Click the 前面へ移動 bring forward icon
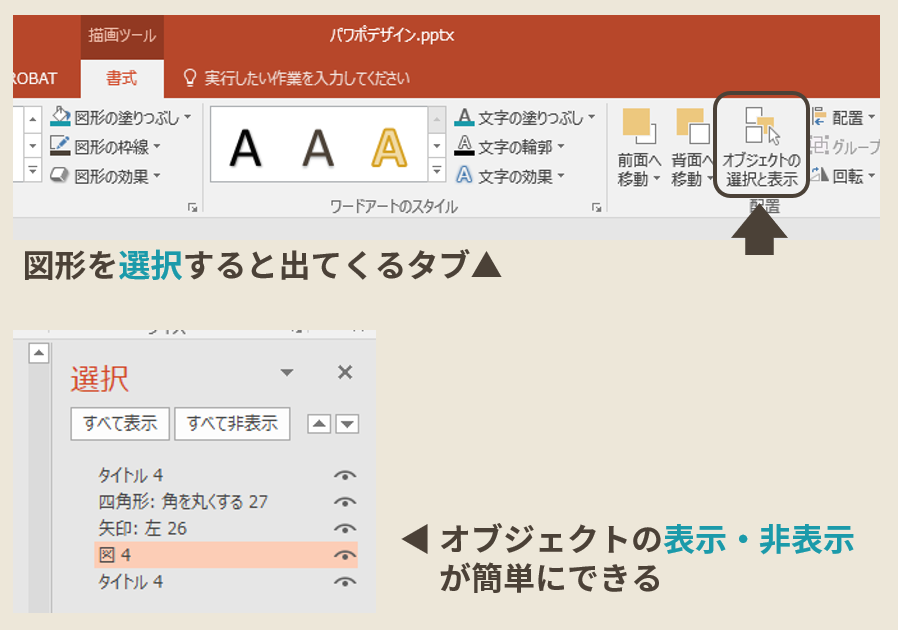 pyautogui.click(x=639, y=126)
